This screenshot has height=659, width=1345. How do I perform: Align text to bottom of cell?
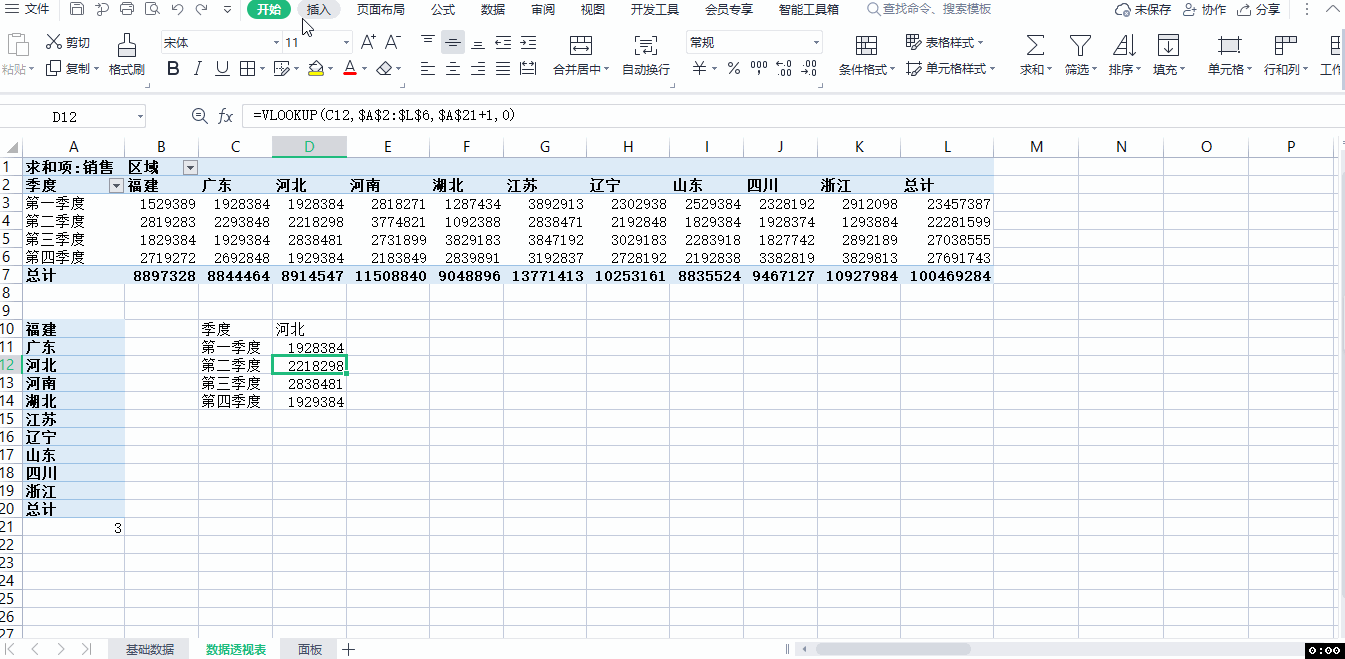[x=478, y=42]
